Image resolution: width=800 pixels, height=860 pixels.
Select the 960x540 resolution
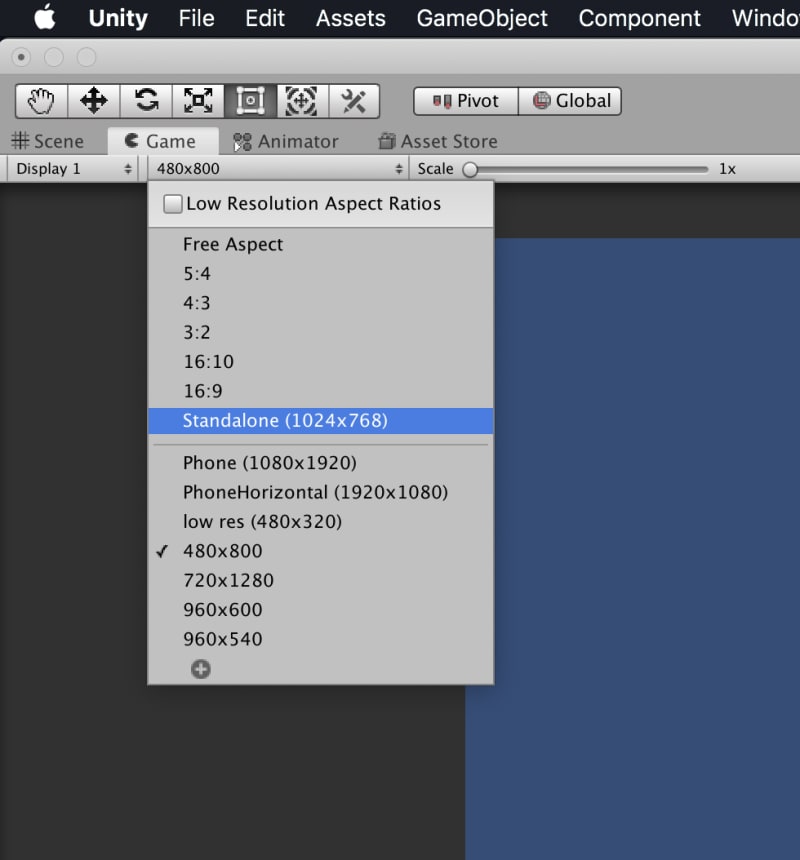click(321, 639)
